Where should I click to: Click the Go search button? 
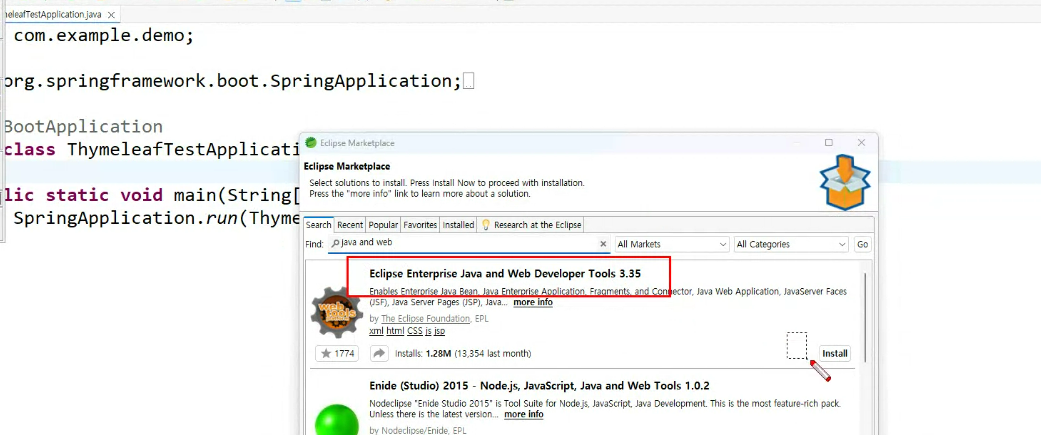point(862,244)
